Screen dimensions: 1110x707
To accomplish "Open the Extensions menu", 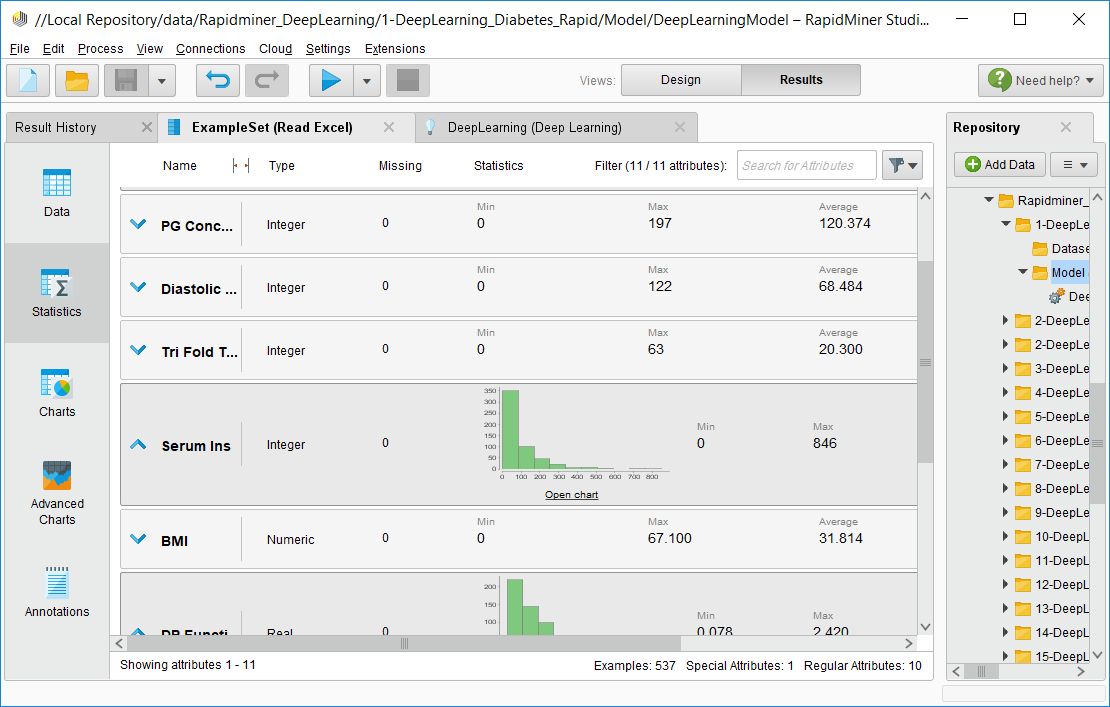I will 395,49.
